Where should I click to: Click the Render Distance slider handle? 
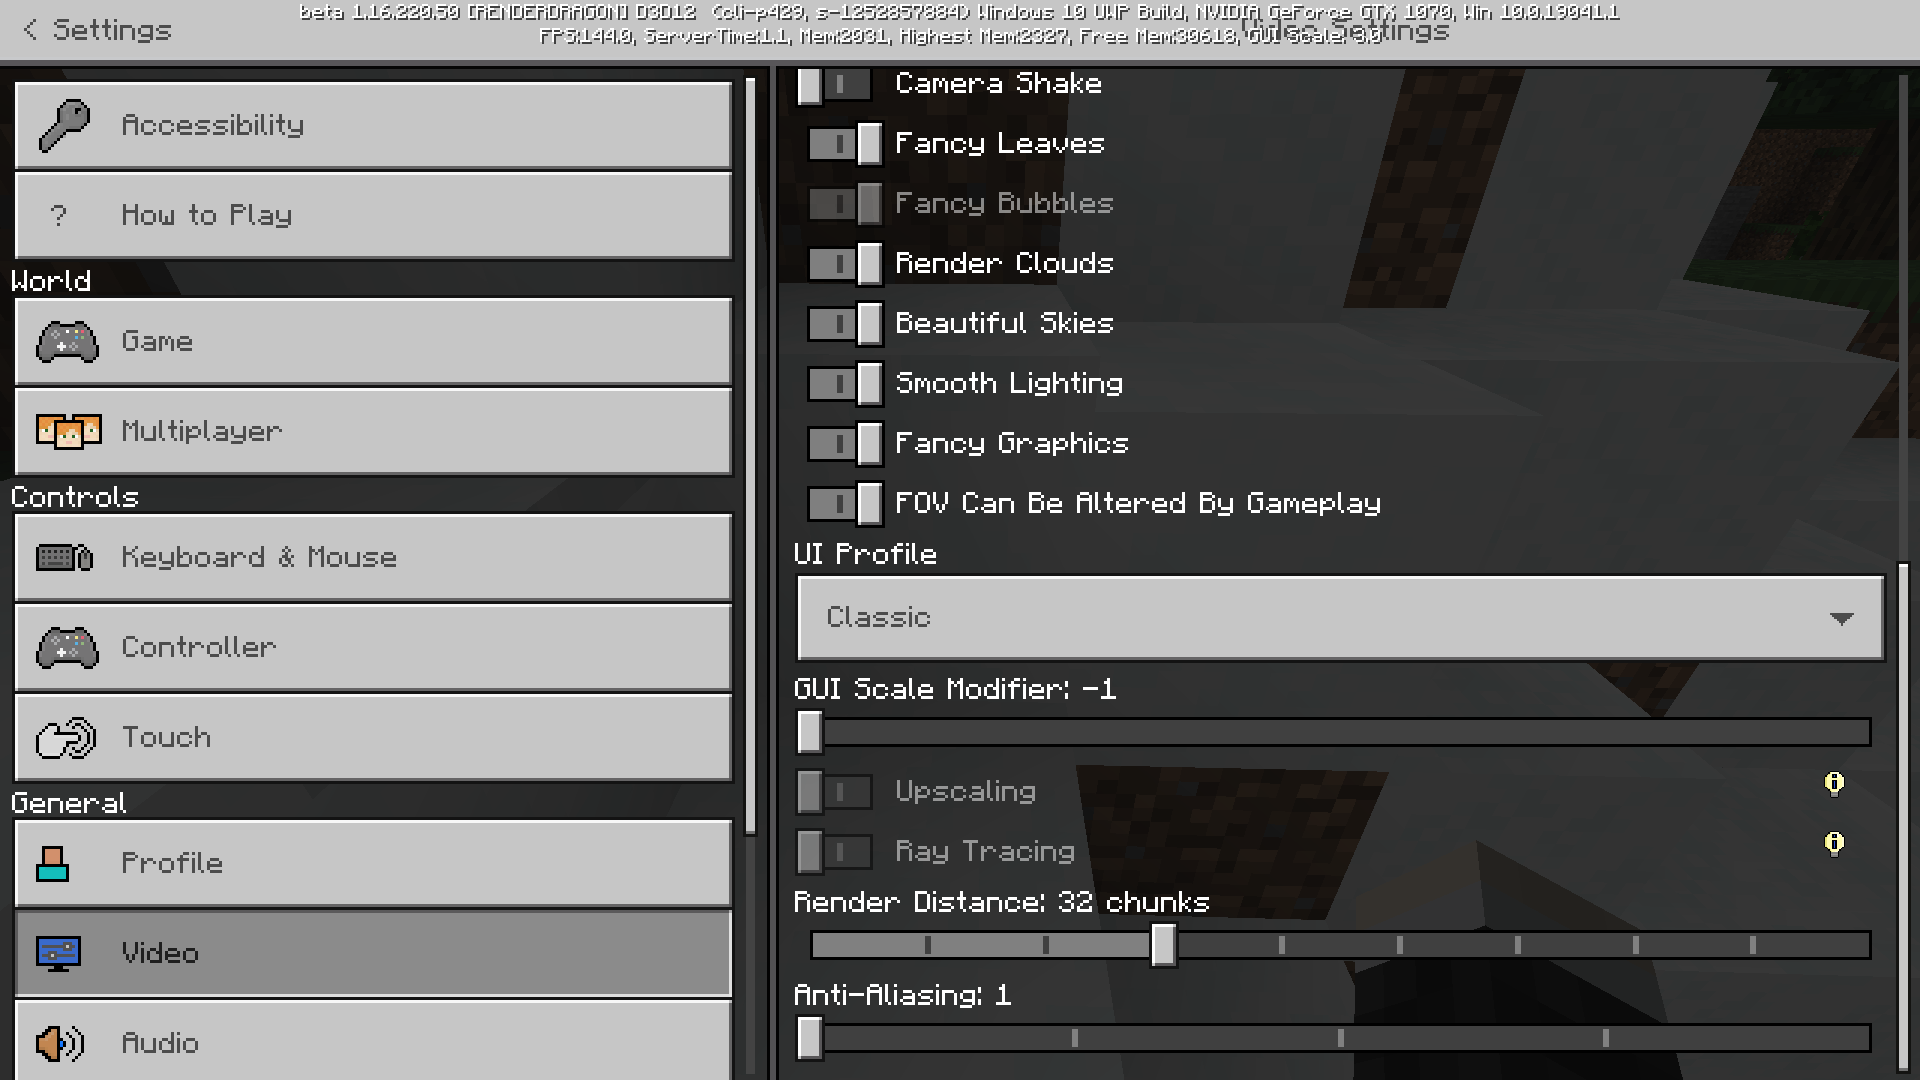point(1163,945)
